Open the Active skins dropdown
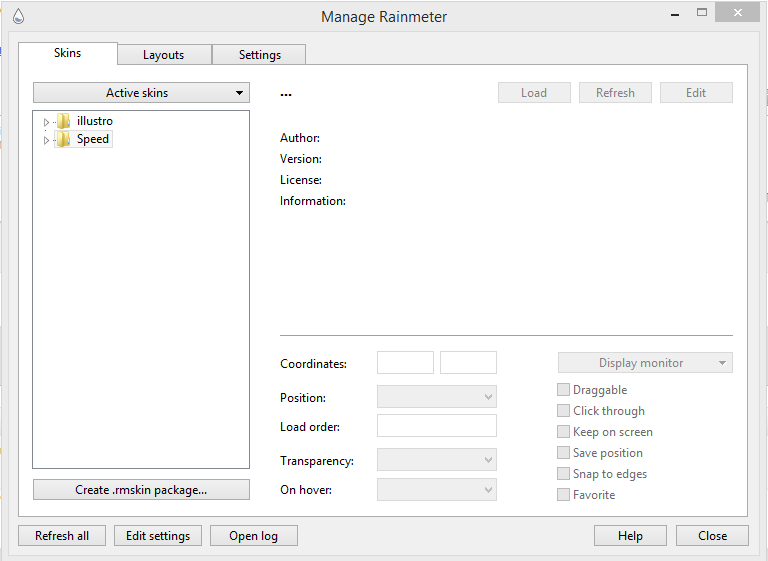Viewport: 768px width, 561px height. point(141,93)
